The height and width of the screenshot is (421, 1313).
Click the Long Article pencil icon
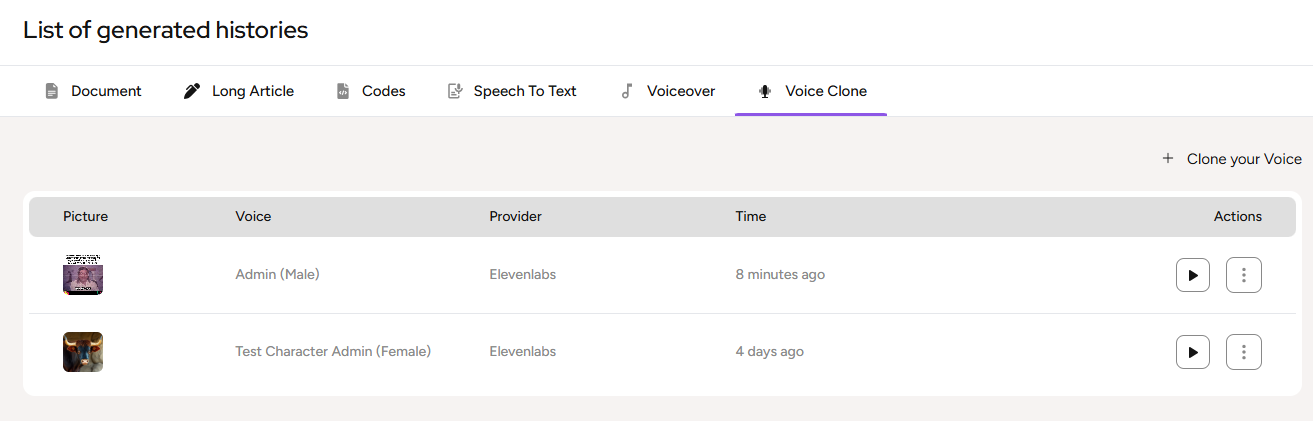[x=192, y=91]
